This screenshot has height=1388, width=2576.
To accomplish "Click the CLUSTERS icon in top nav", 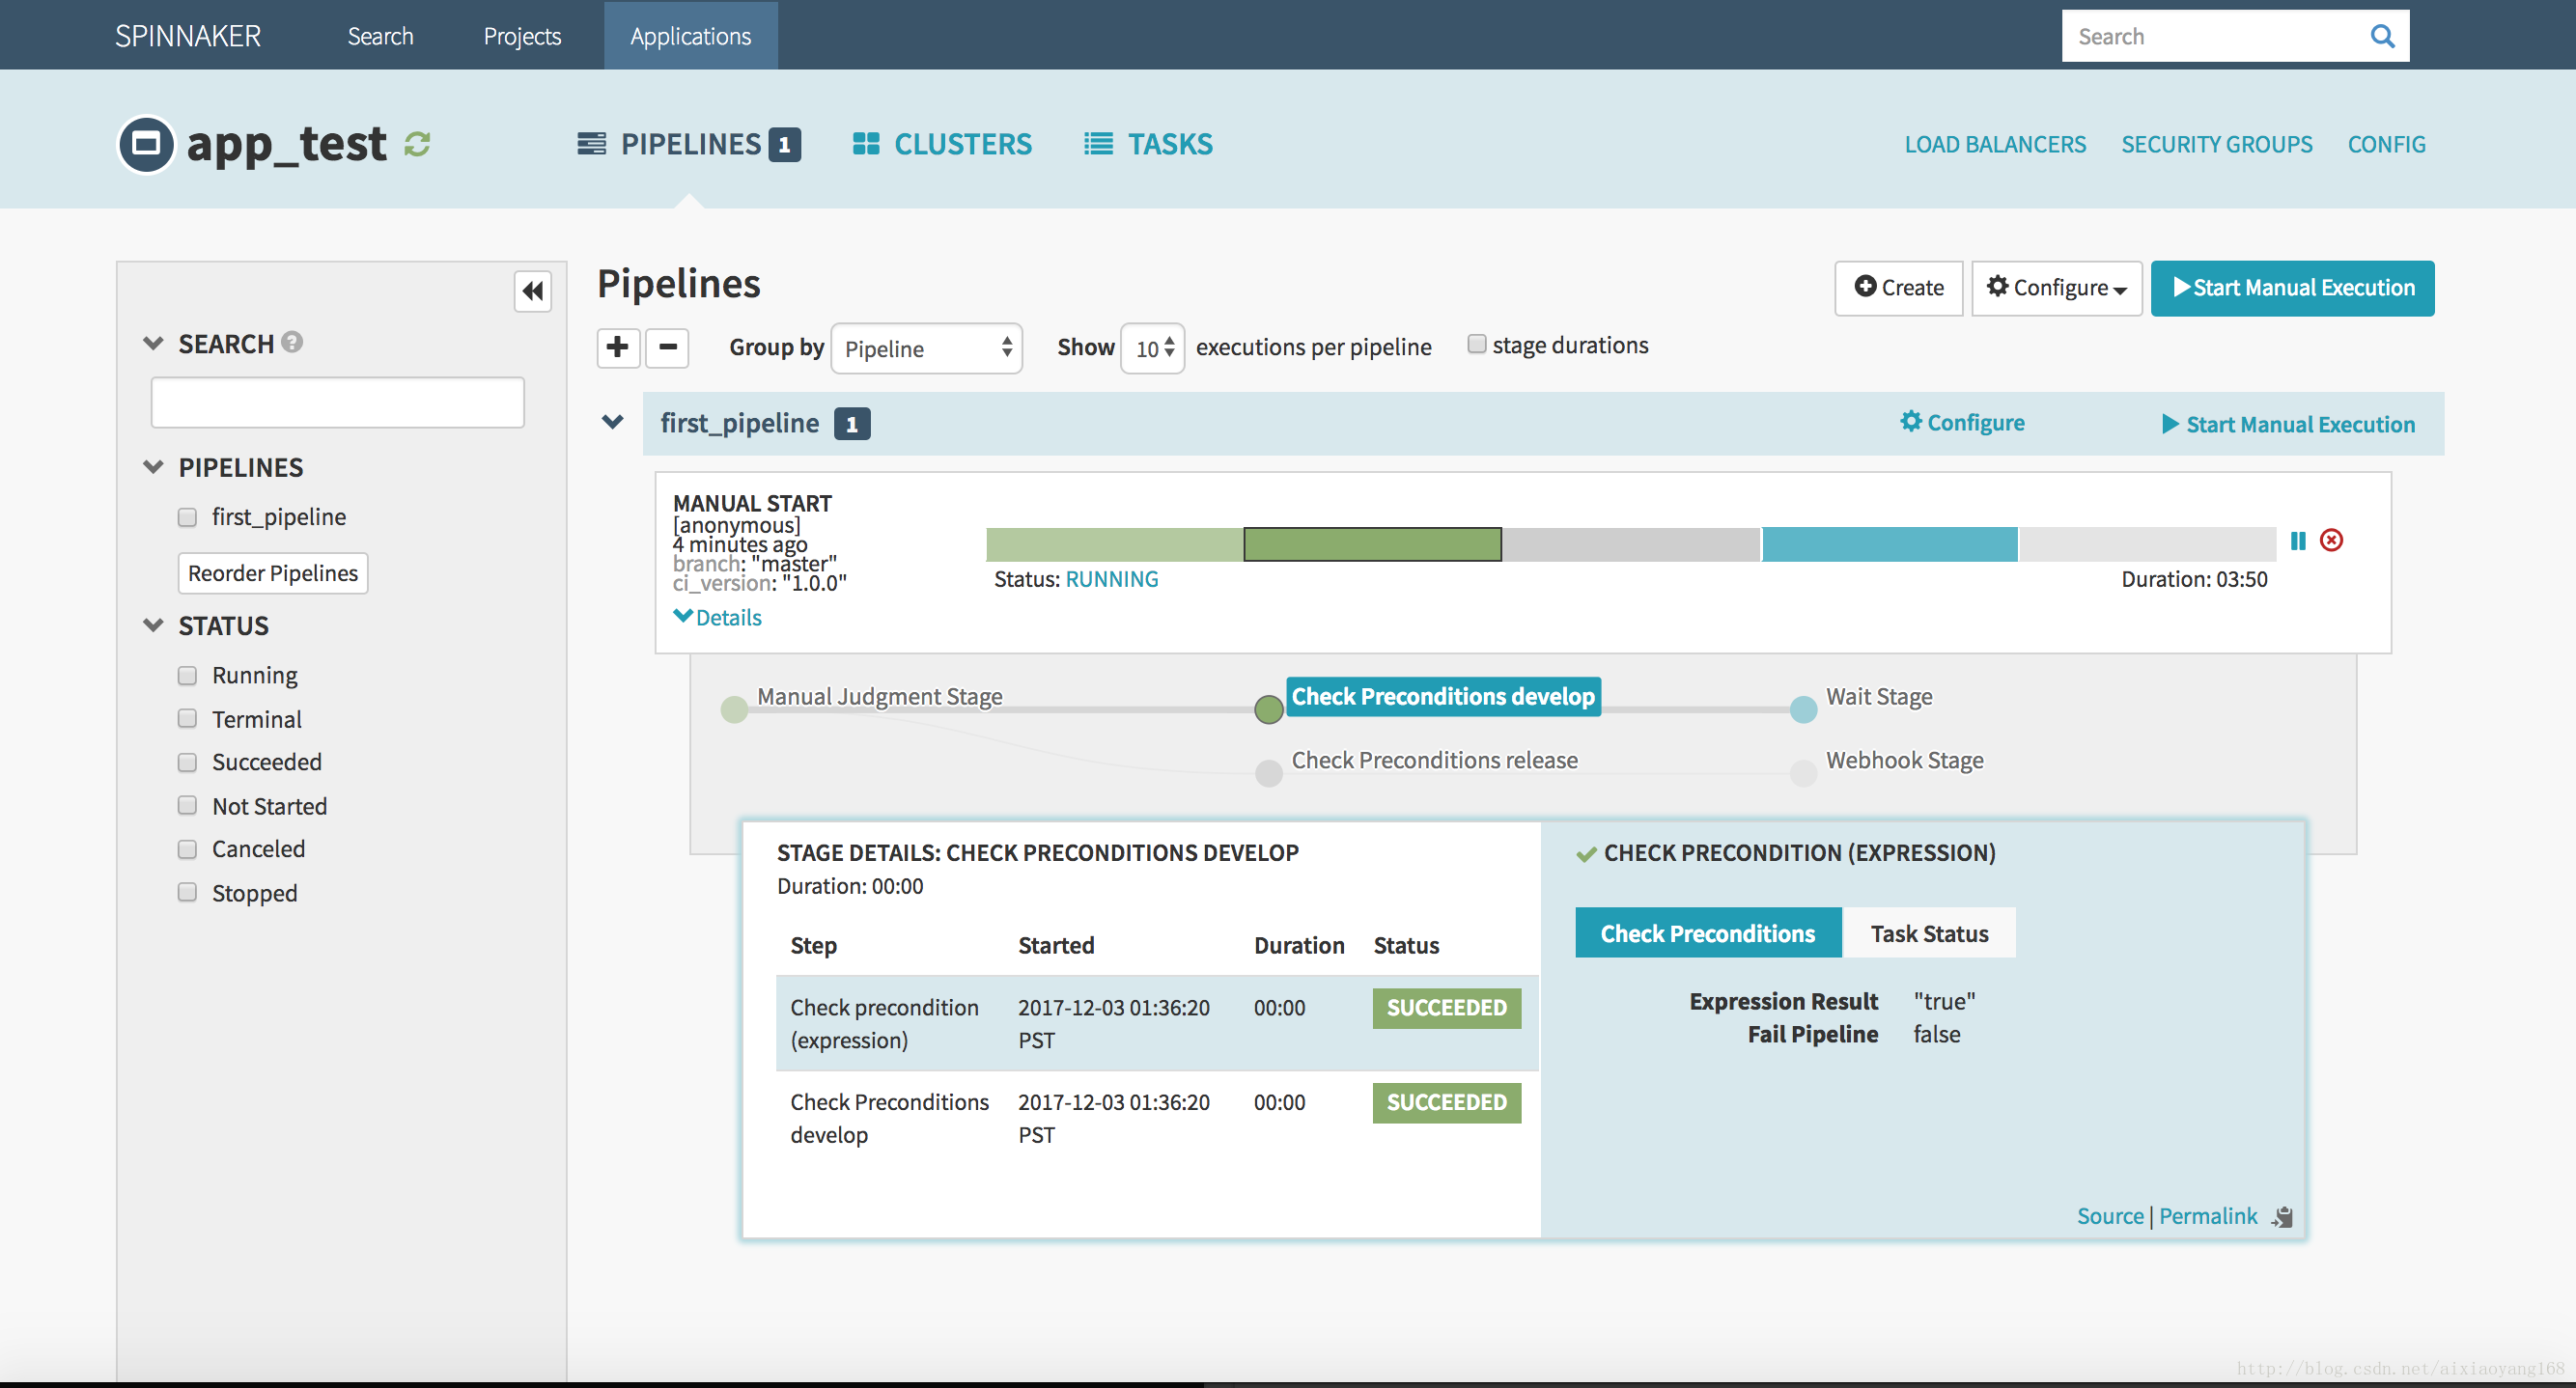I will coord(865,144).
